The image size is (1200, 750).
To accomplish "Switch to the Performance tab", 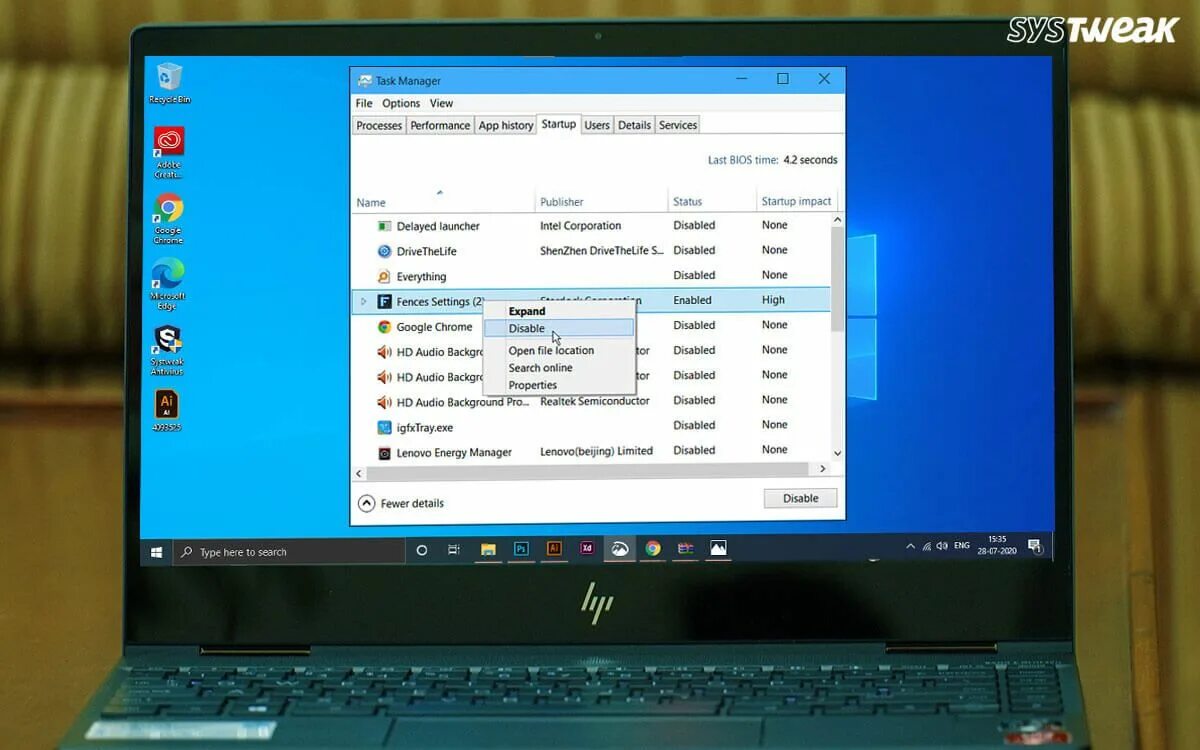I will pyautogui.click(x=440, y=125).
